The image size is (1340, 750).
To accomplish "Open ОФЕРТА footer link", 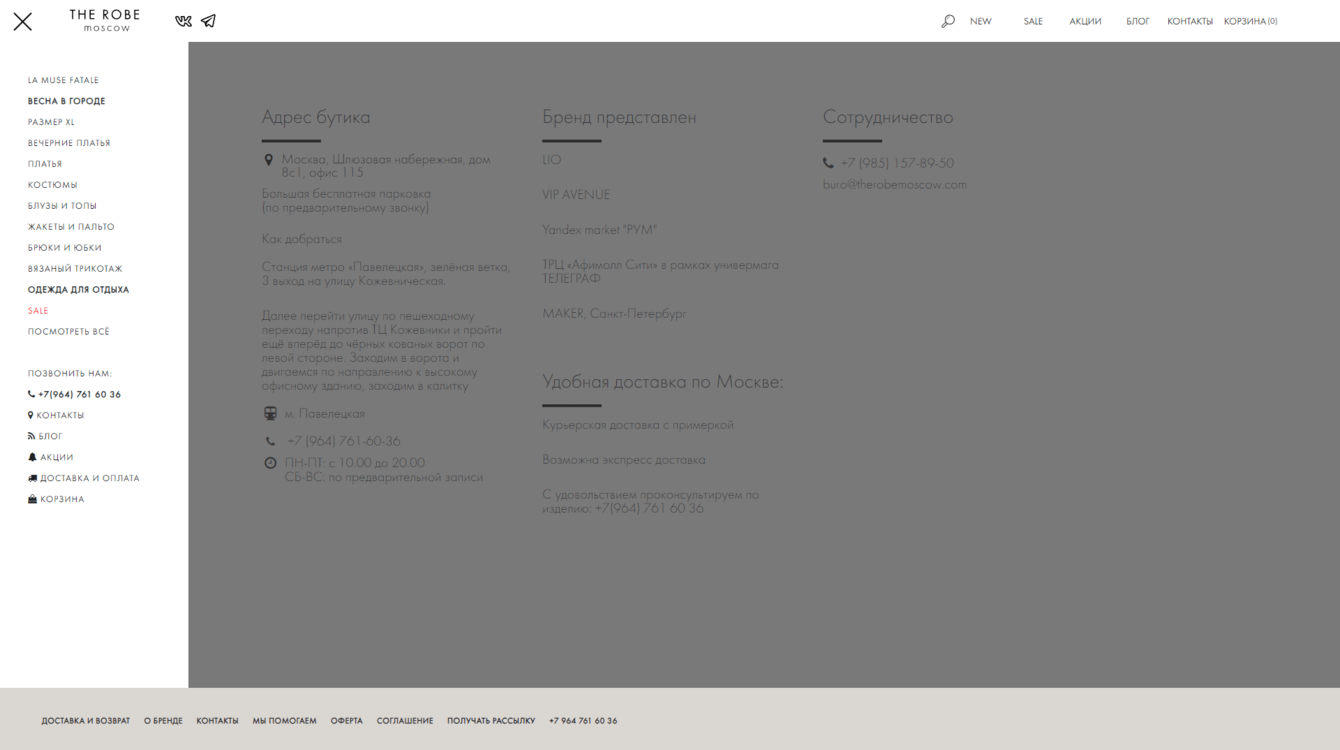I will [347, 721].
